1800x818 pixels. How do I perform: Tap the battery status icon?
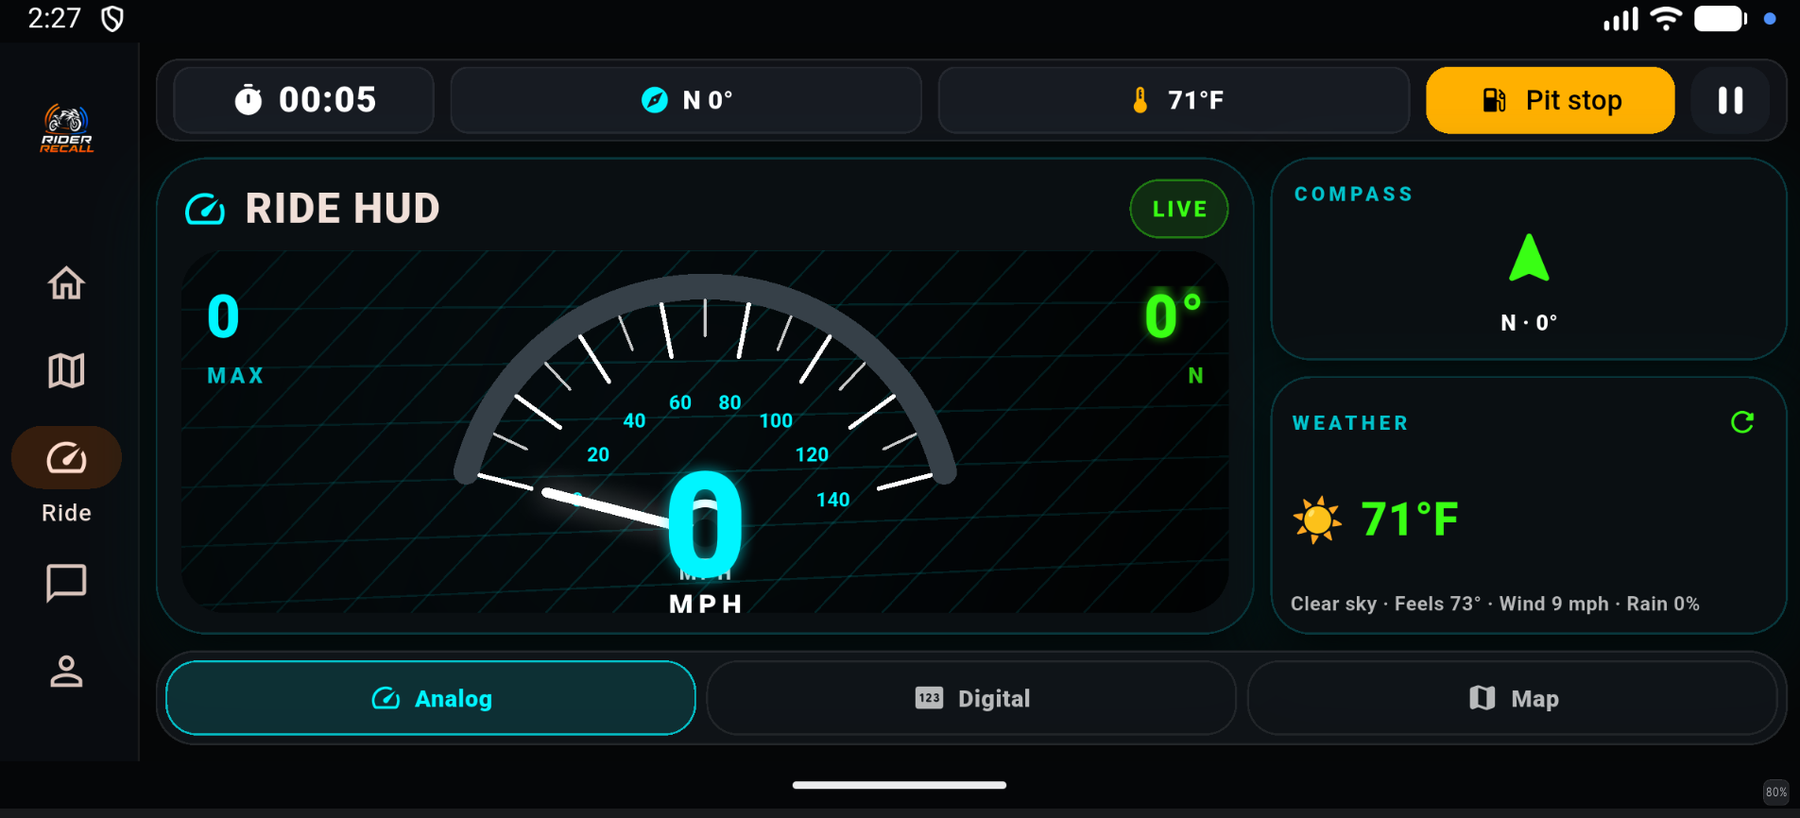[1720, 18]
